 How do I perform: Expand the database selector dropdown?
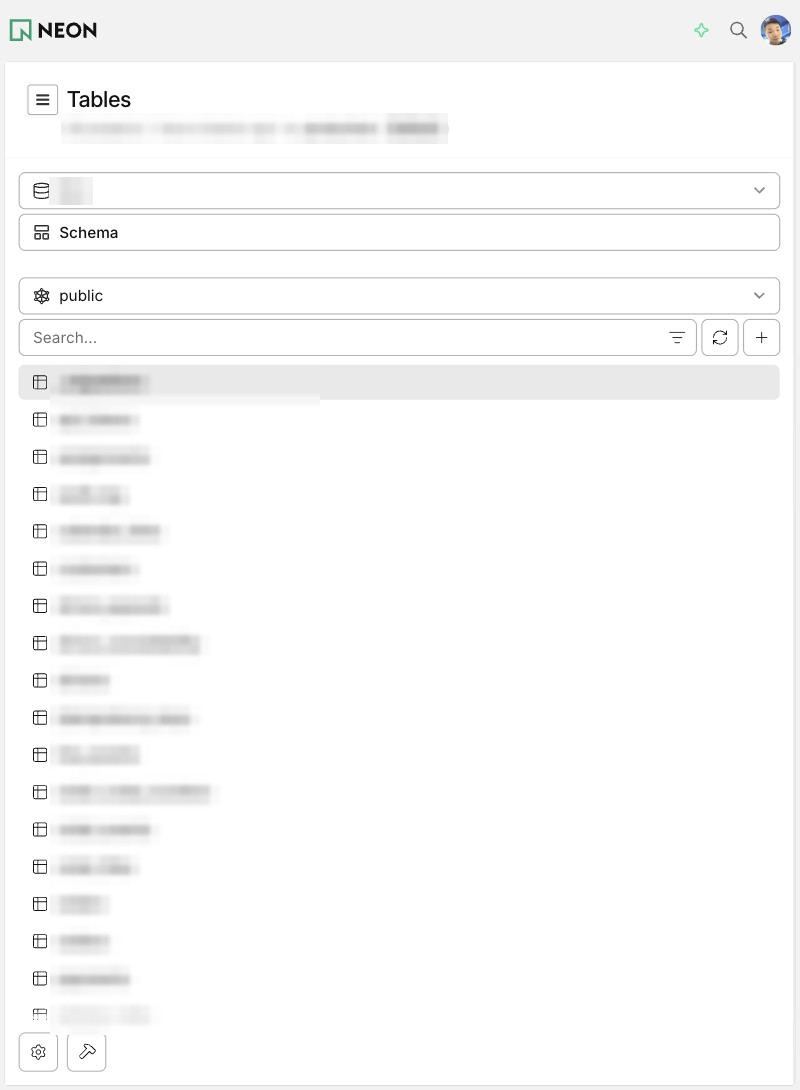pyautogui.click(x=399, y=190)
